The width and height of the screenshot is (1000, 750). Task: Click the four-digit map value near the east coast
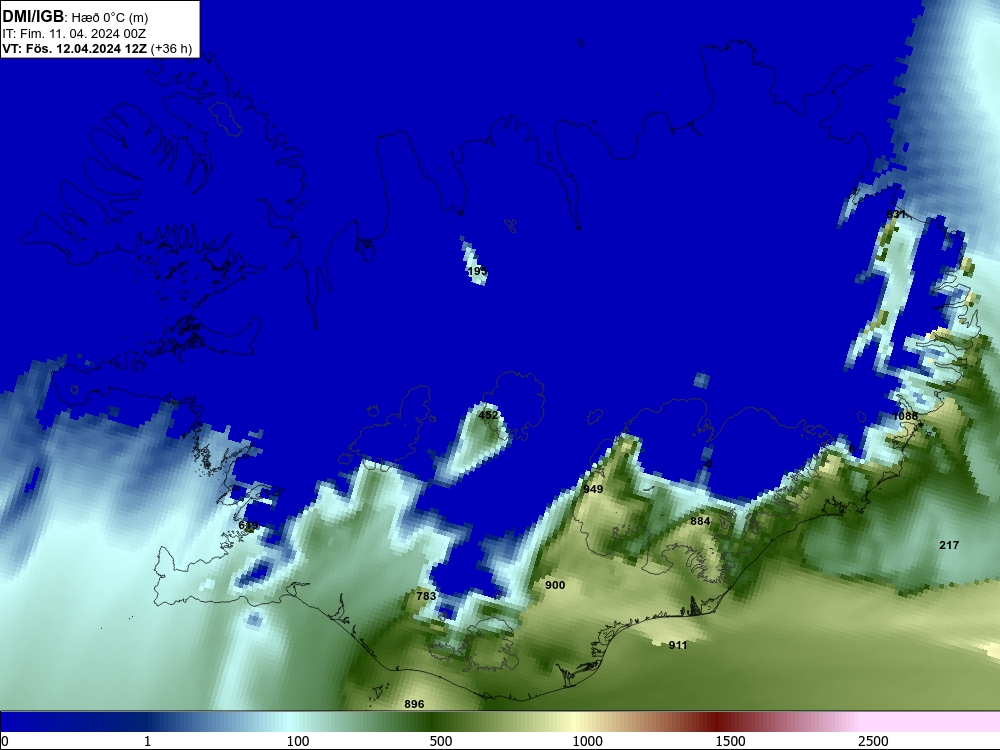[906, 416]
